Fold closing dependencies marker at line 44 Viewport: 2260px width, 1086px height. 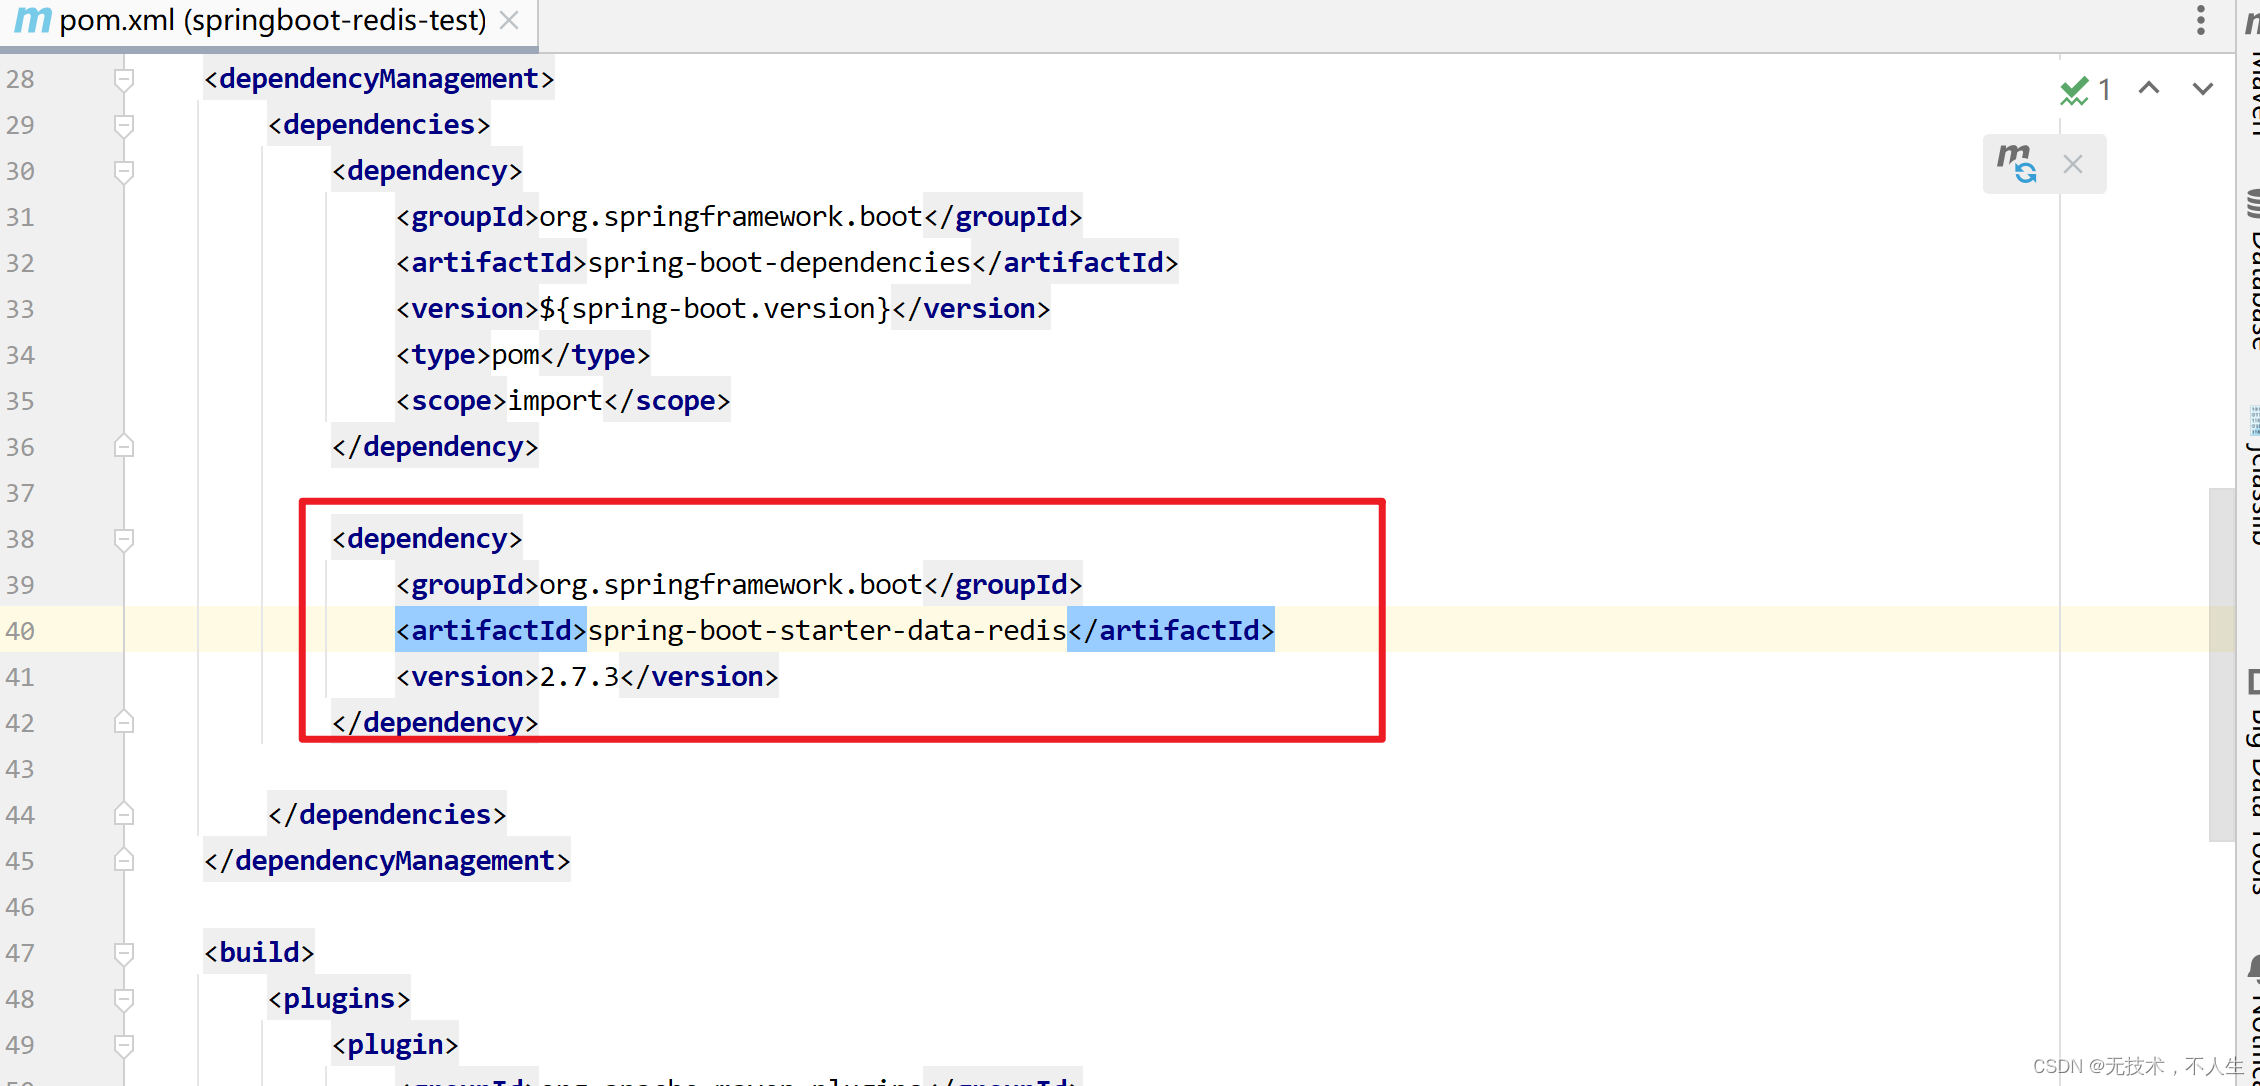124,814
